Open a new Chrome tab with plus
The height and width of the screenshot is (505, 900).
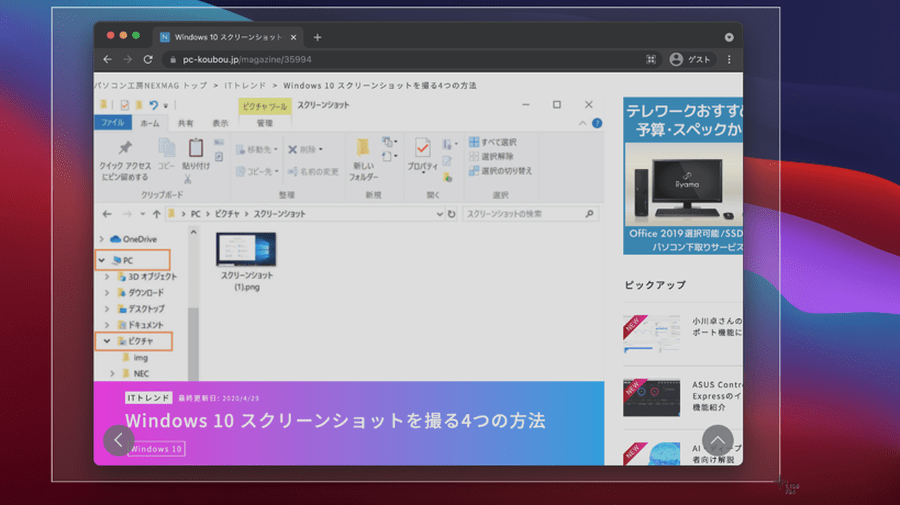tap(317, 37)
